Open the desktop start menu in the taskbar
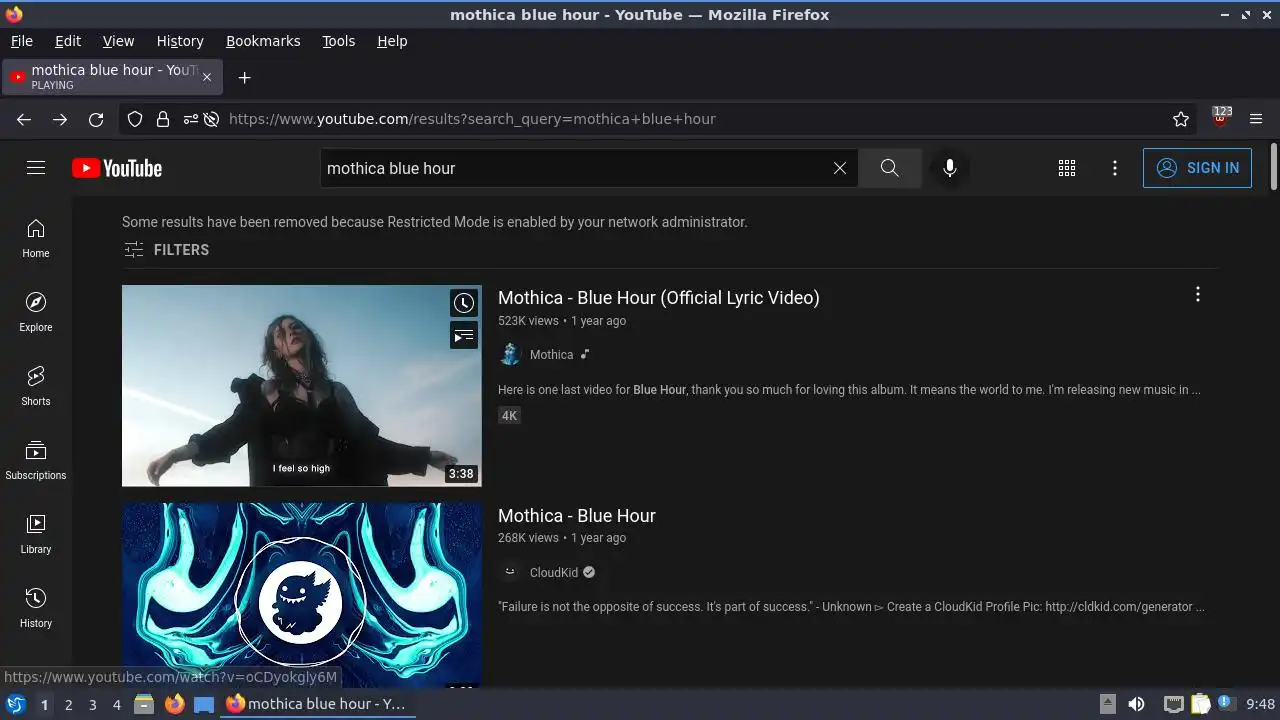Image resolution: width=1280 pixels, height=720 pixels. click(x=15, y=704)
